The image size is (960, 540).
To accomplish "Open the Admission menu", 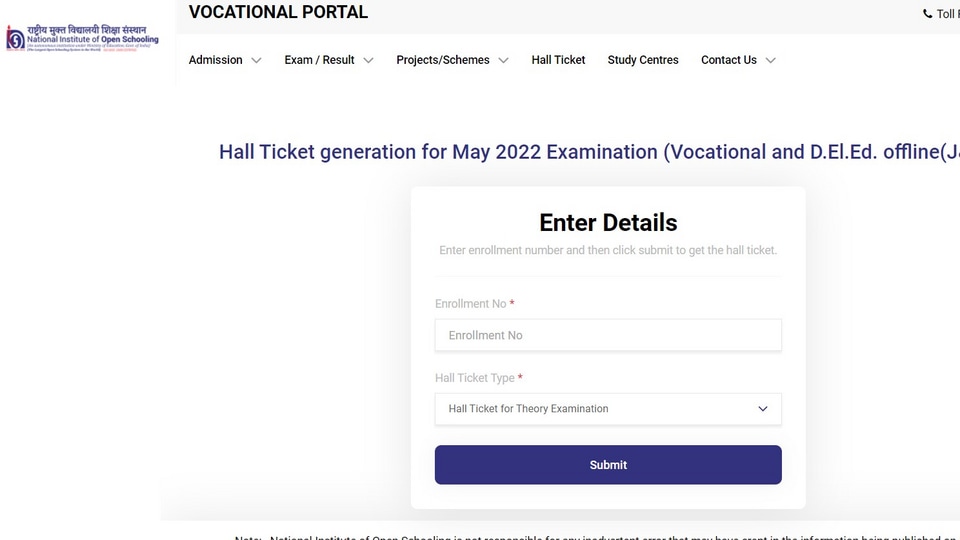I will point(216,60).
